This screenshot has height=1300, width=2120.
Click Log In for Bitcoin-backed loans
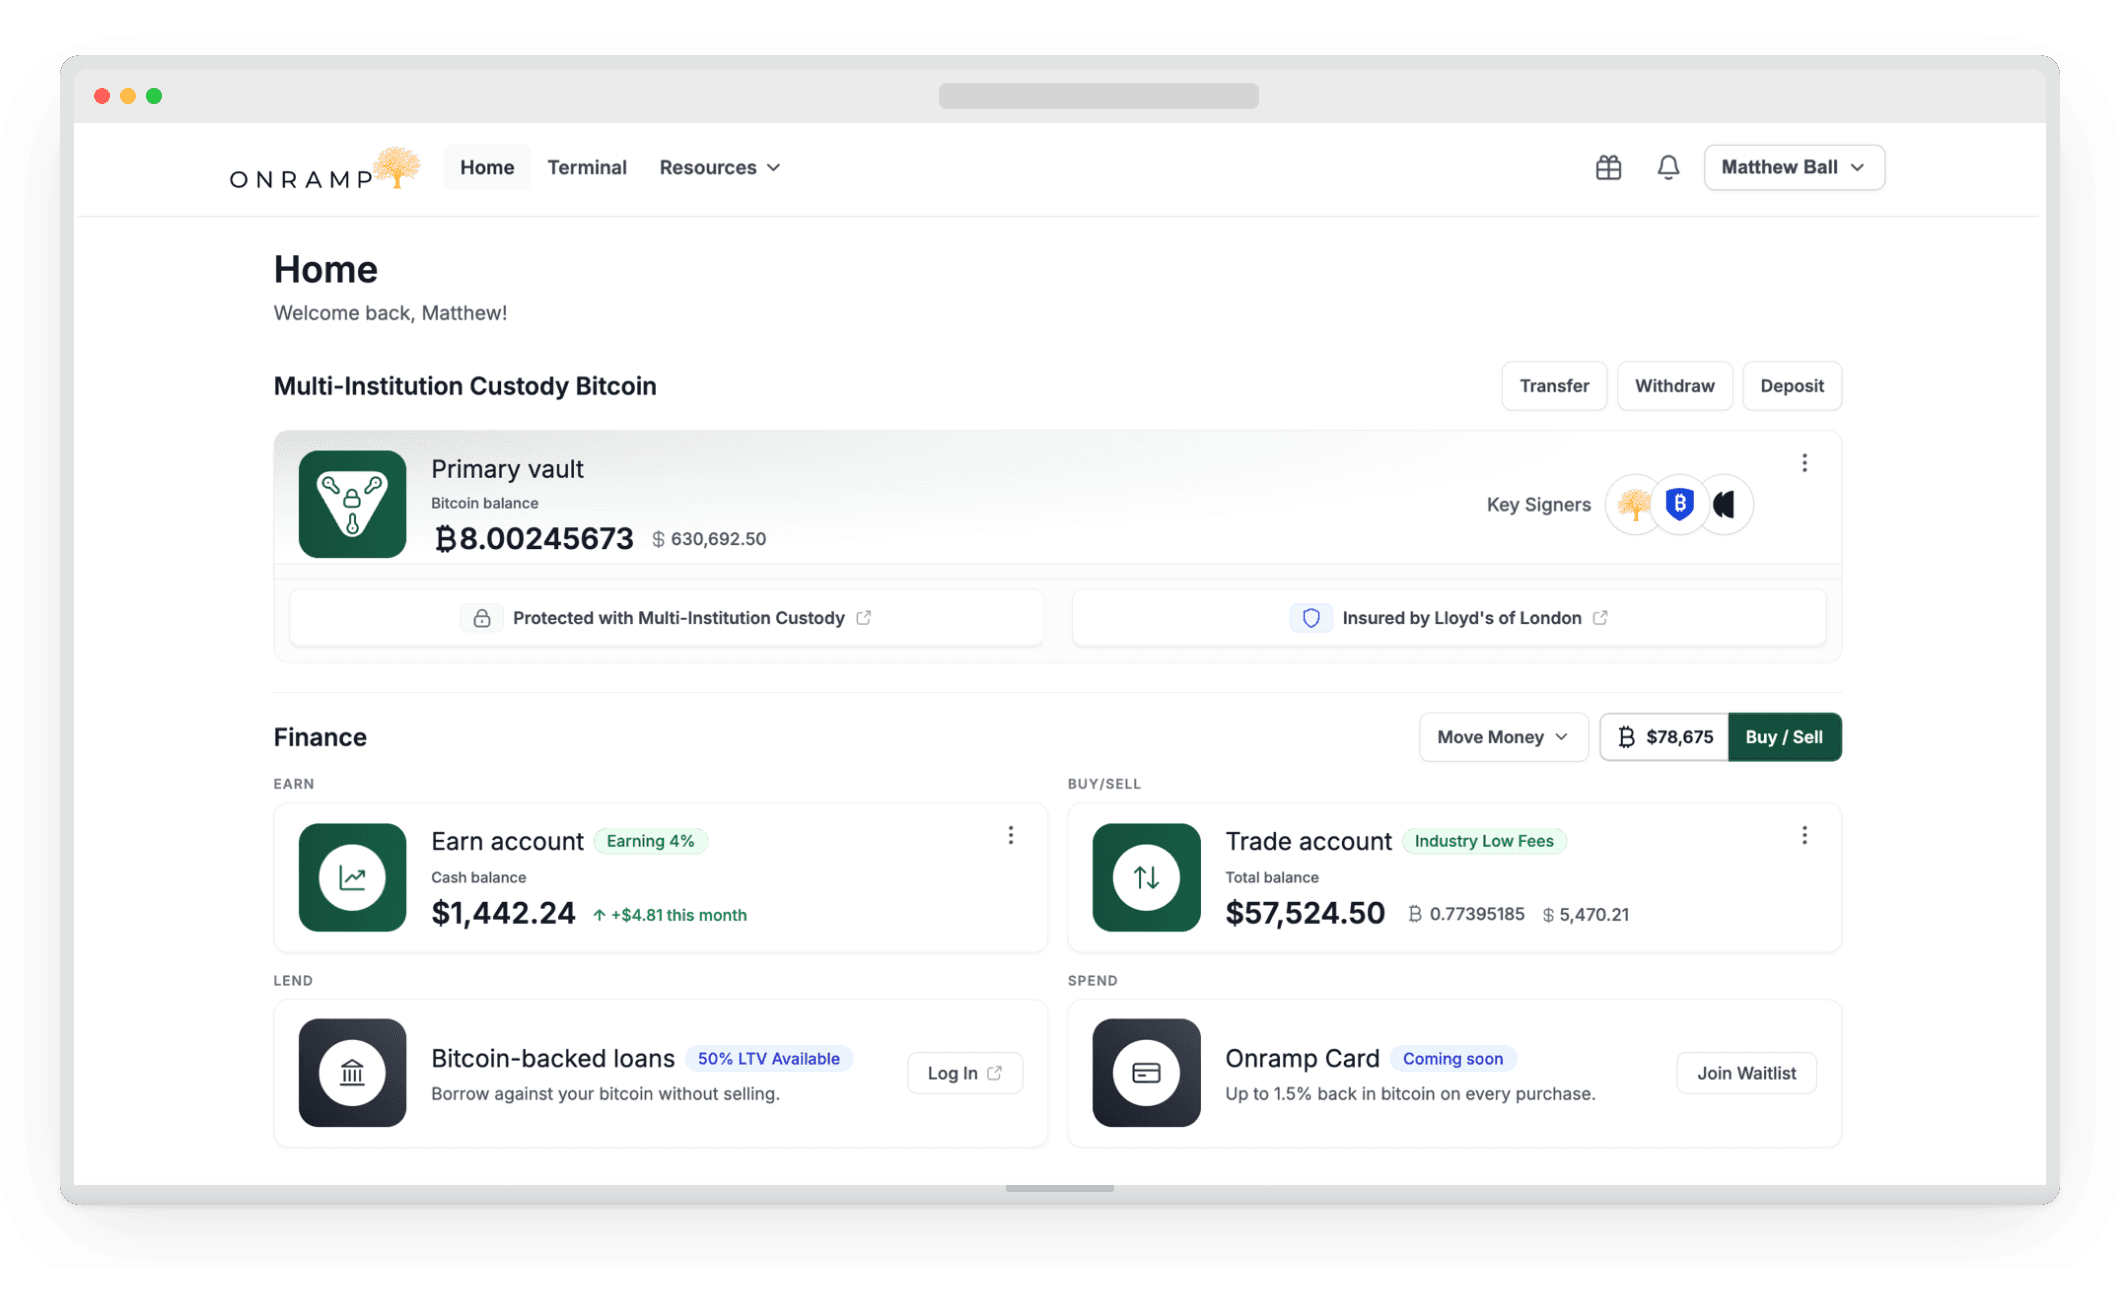coord(964,1073)
